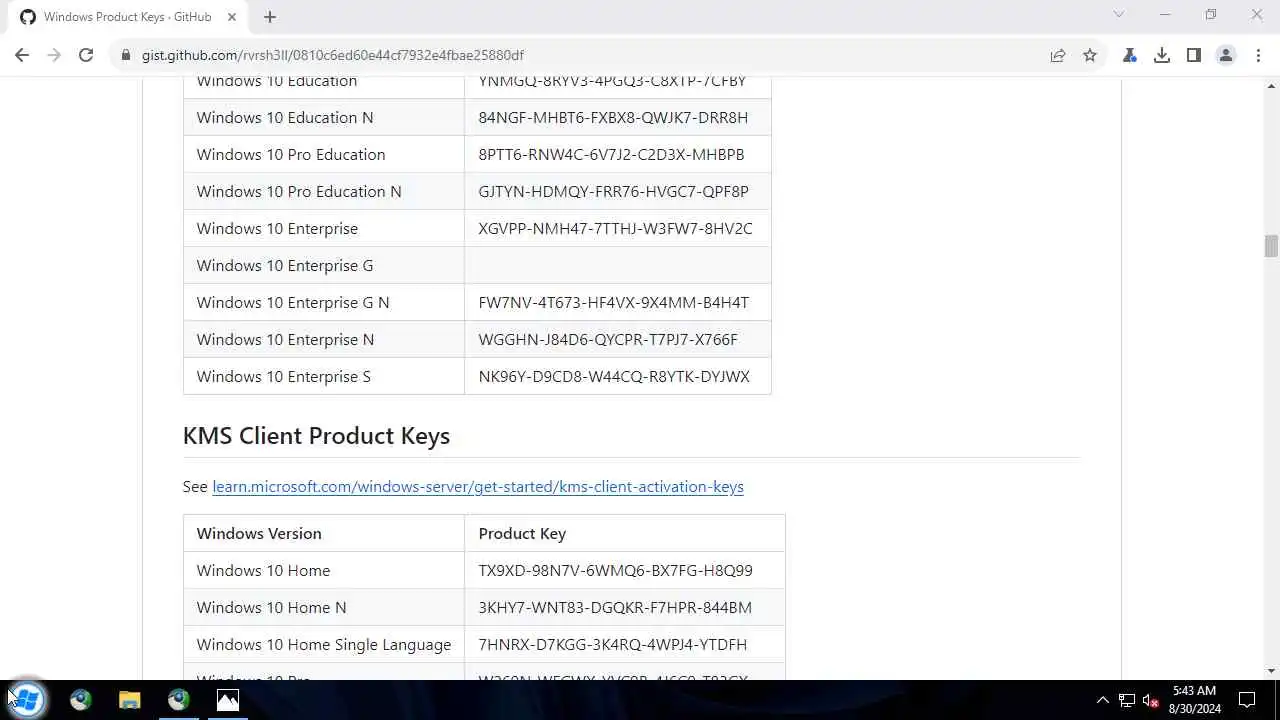The image size is (1280, 720).
Task: Select the Windows 10 Pro Education label
Action: coord(291,154)
